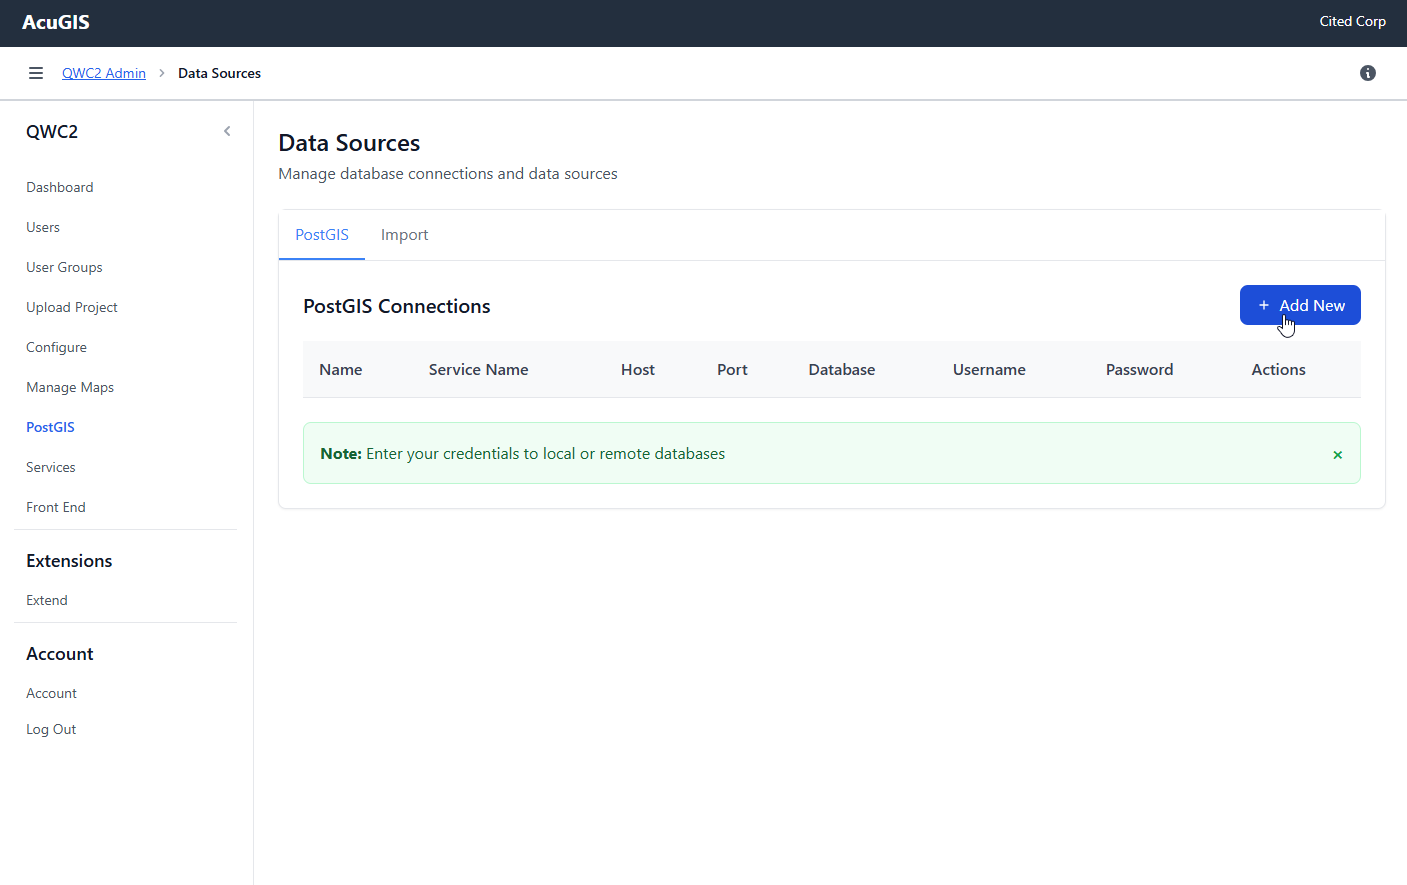Image resolution: width=1407 pixels, height=885 pixels.
Task: Follow the QWC2 Admin breadcrumb link
Action: (104, 73)
